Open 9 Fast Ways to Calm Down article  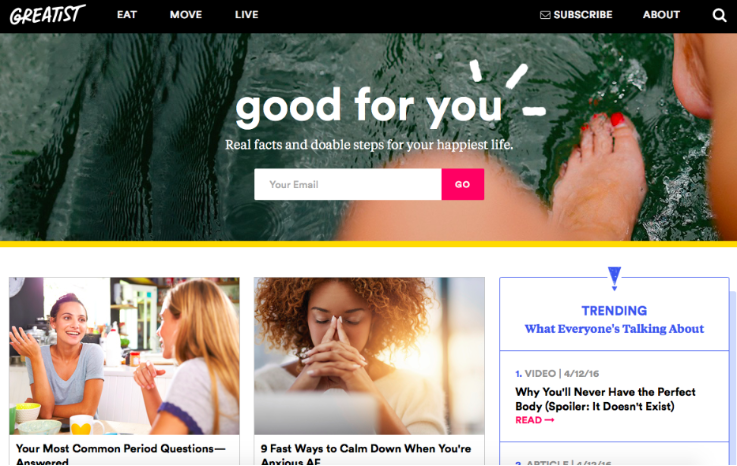pos(366,455)
